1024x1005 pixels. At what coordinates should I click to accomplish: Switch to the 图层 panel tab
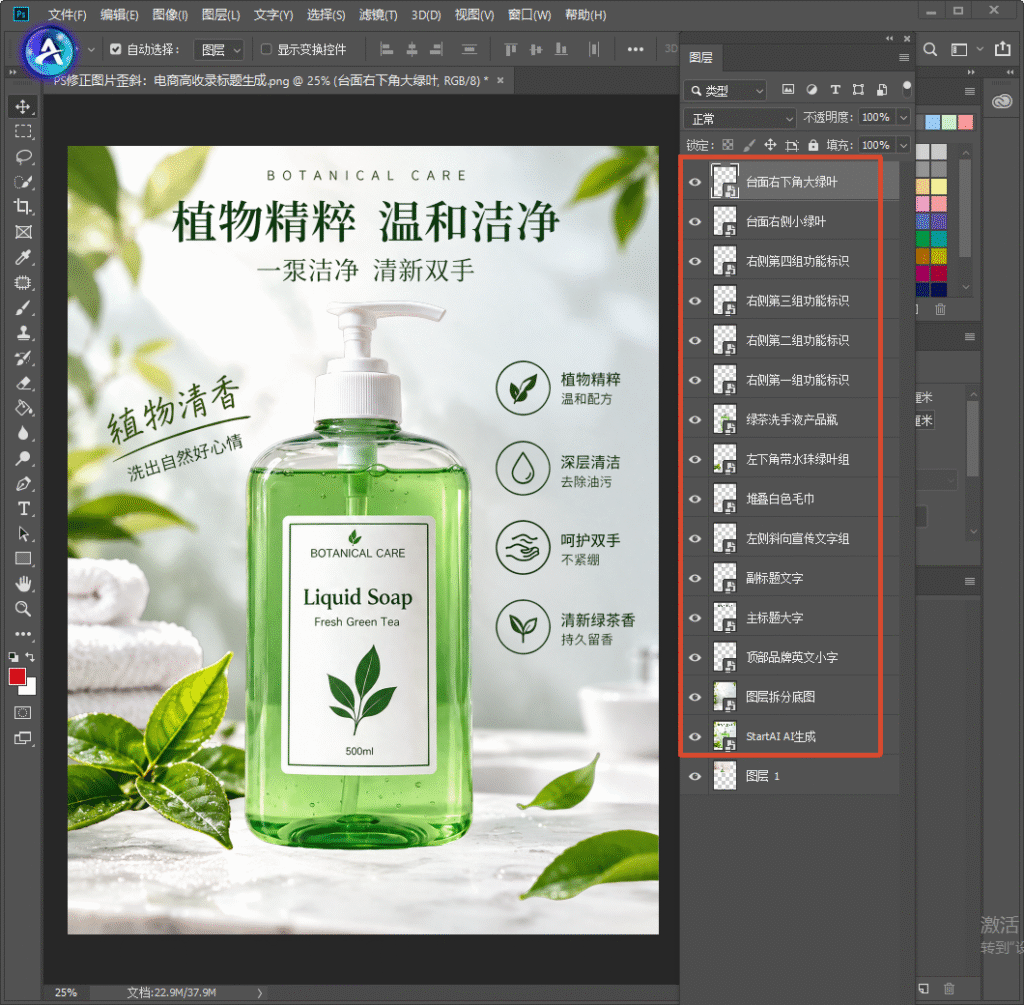point(701,57)
